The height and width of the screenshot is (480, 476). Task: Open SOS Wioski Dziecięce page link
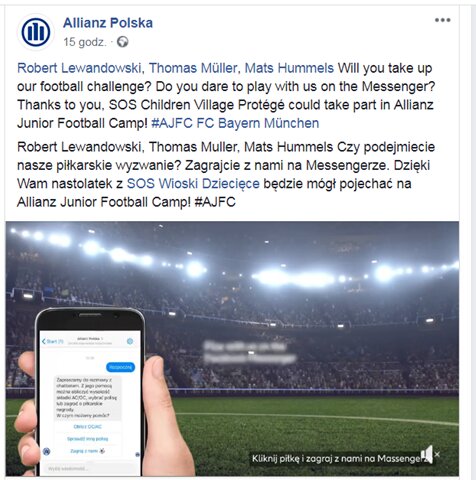(x=193, y=184)
